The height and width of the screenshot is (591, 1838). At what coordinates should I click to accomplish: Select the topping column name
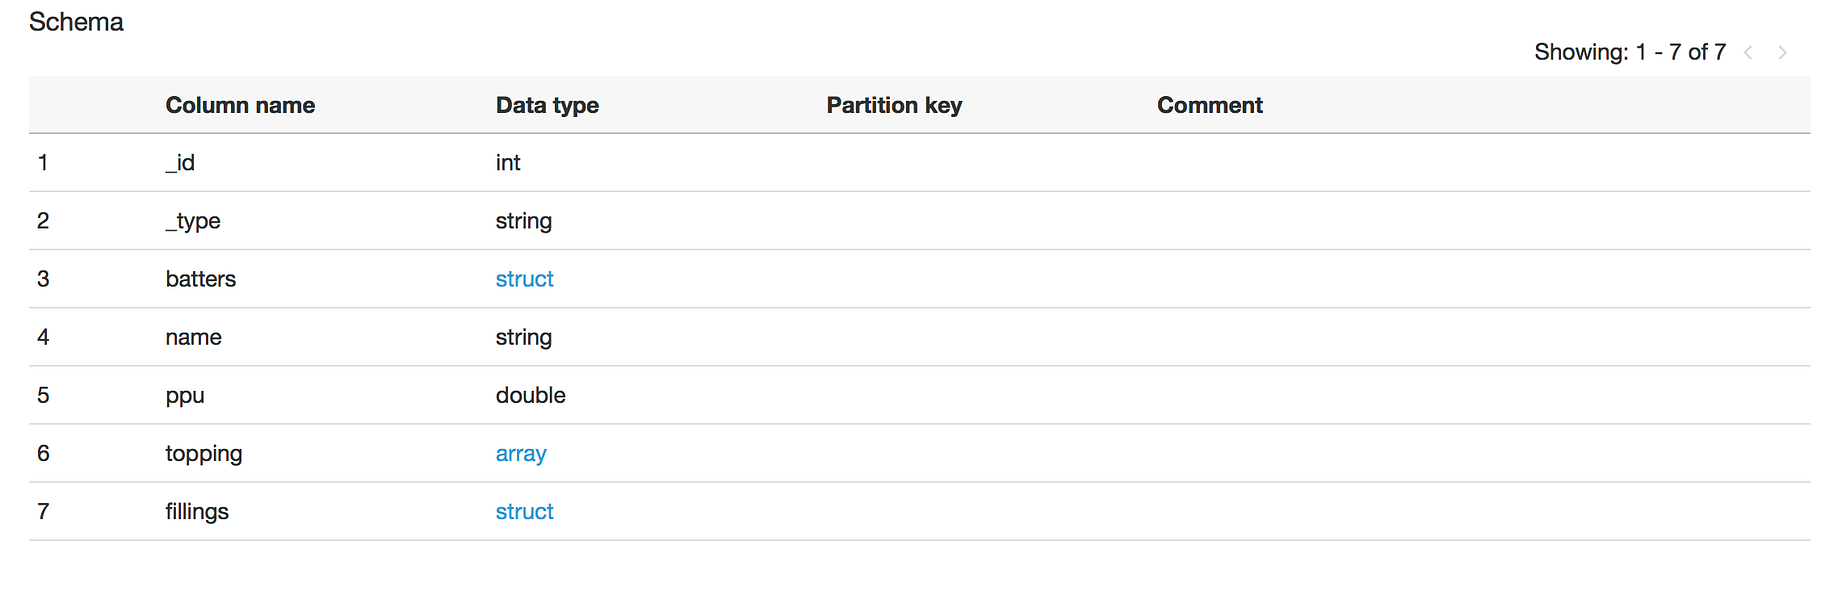[204, 454]
